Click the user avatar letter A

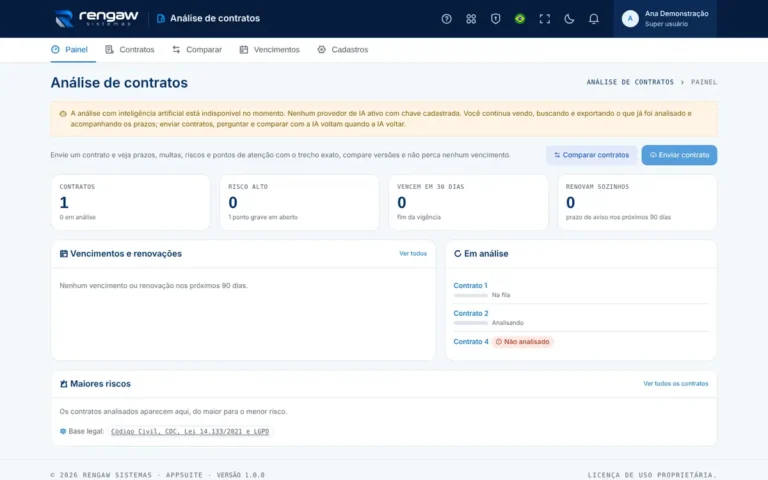(x=630, y=19)
